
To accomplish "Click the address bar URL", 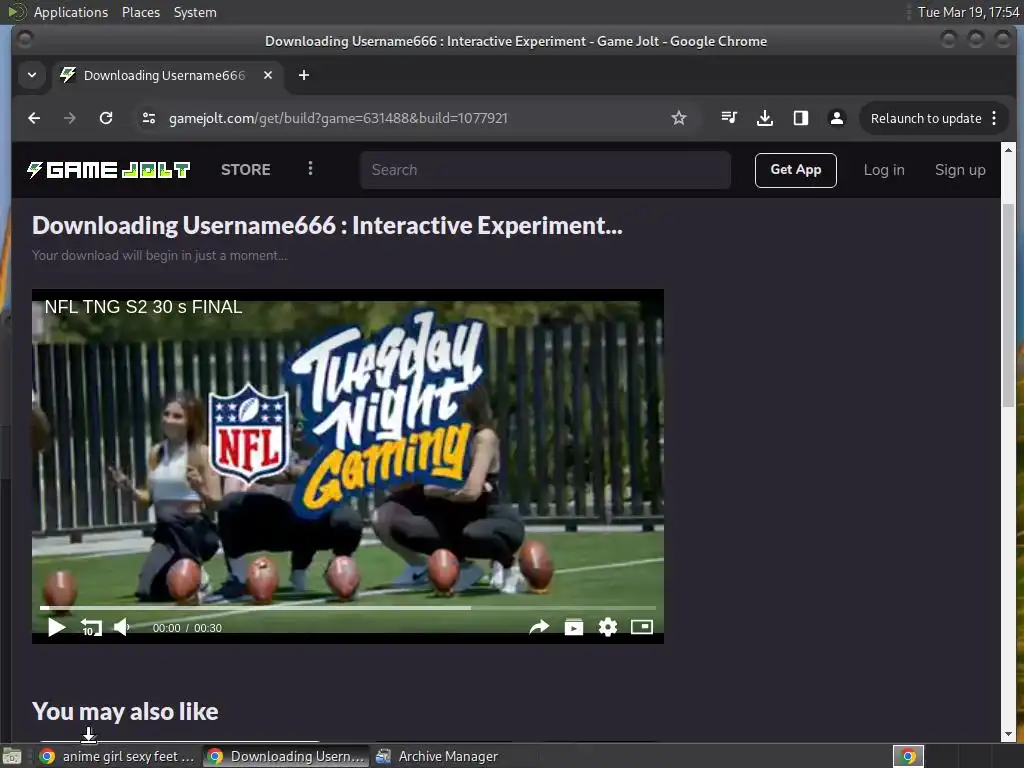I will point(338,118).
